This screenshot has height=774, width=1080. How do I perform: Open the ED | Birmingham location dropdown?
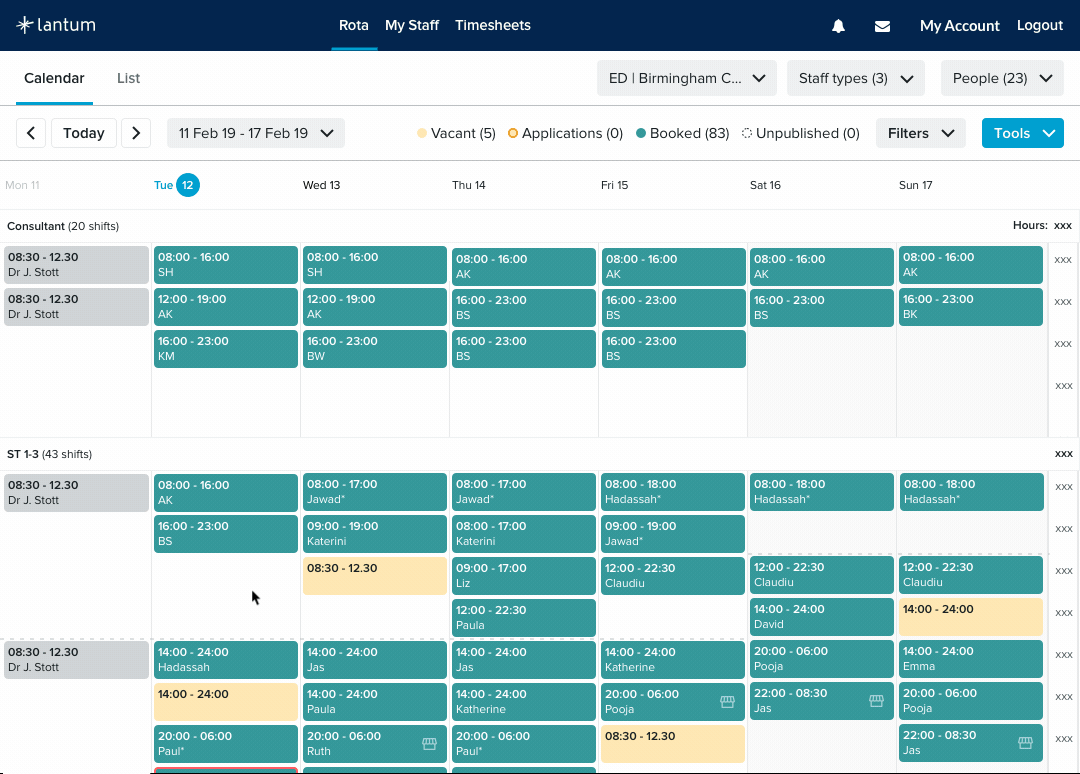click(687, 78)
